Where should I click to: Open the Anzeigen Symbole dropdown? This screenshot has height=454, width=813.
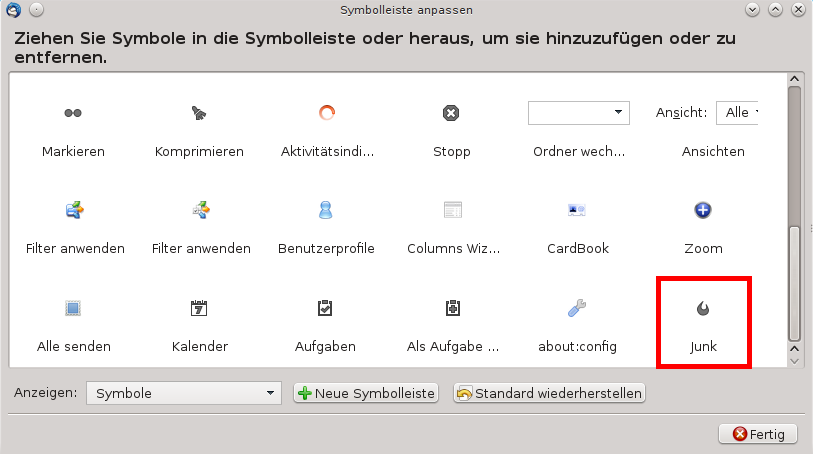point(183,393)
